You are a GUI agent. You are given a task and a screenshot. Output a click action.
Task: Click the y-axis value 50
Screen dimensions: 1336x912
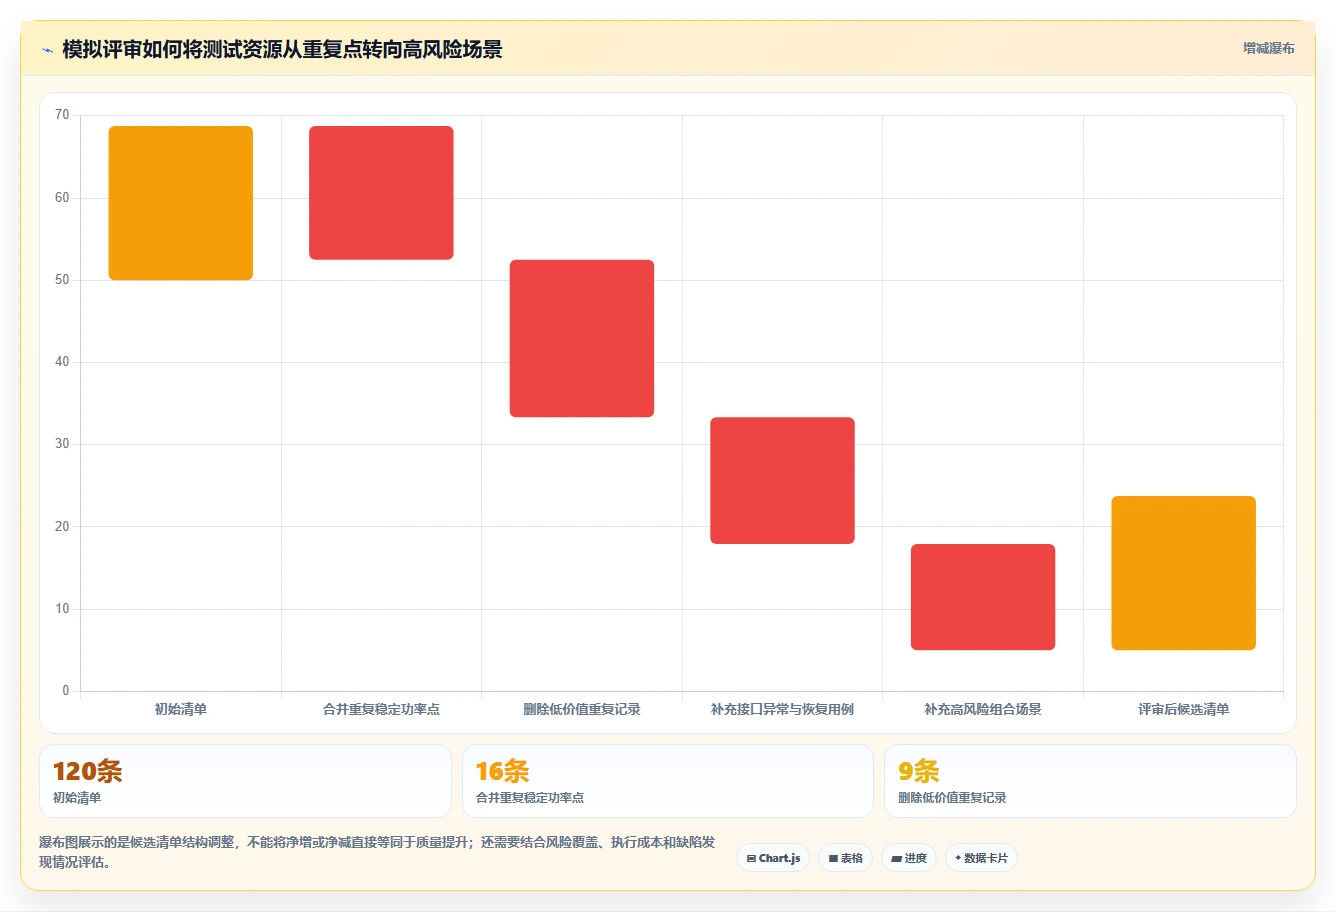click(62, 280)
